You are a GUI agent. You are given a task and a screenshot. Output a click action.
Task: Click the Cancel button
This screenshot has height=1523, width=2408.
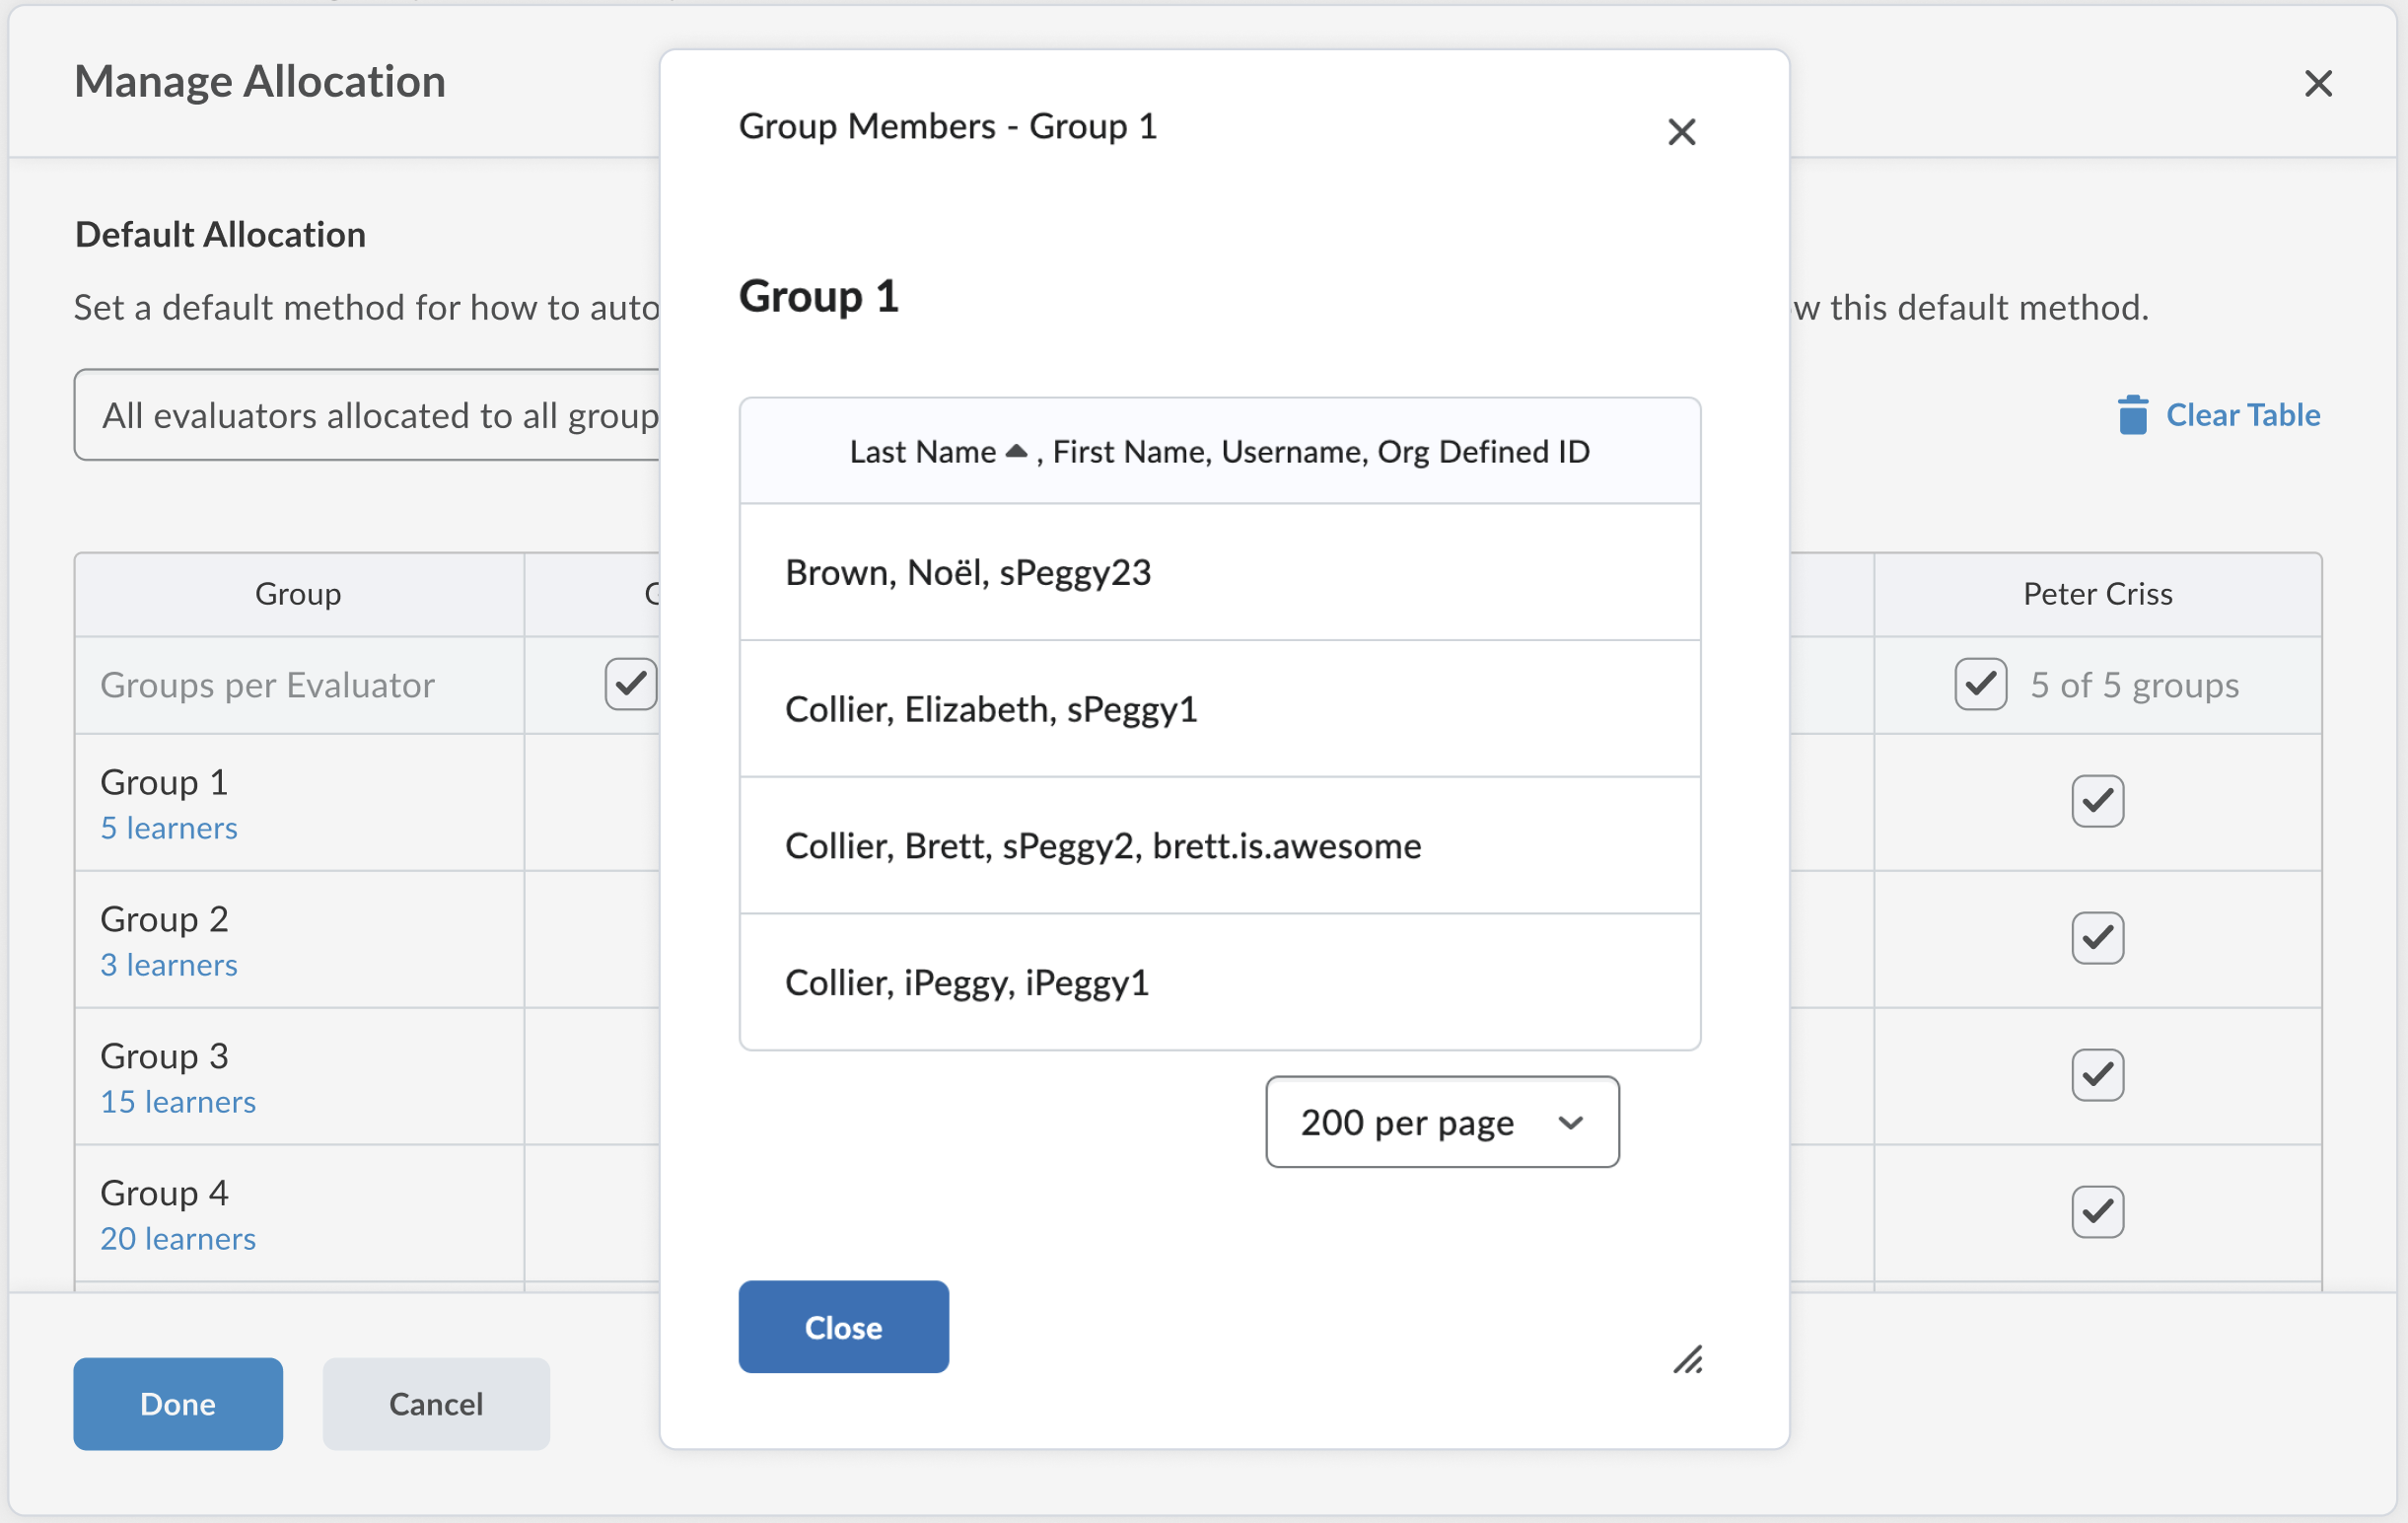pos(436,1403)
